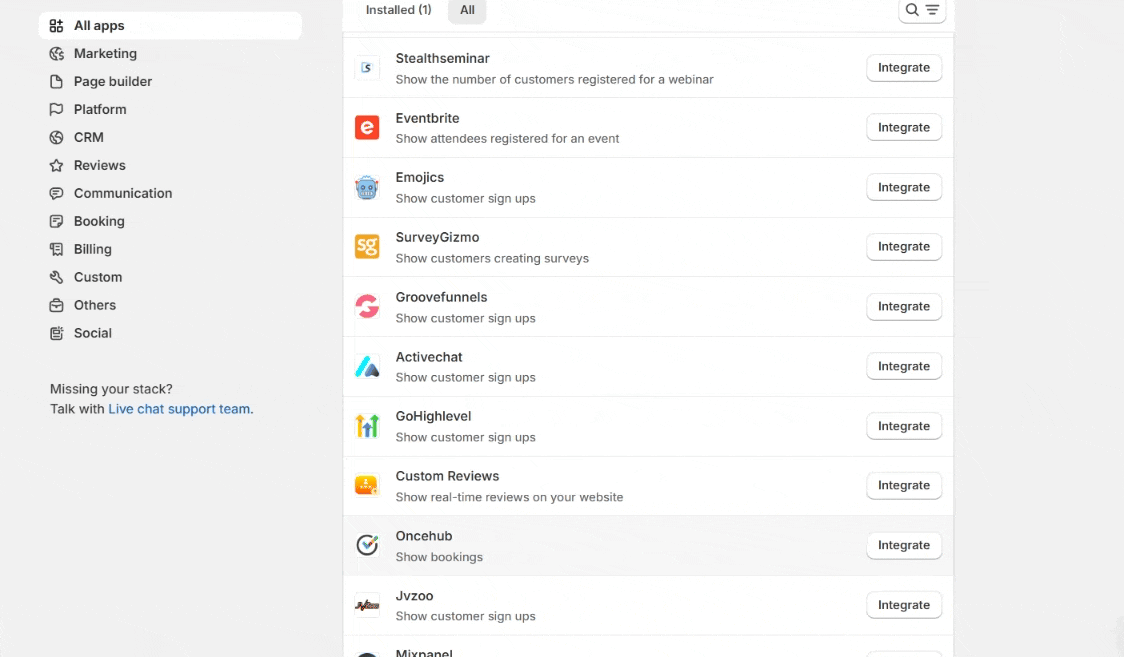Click the SurveyGizmo logo icon
The width and height of the screenshot is (1124, 657).
(367, 247)
